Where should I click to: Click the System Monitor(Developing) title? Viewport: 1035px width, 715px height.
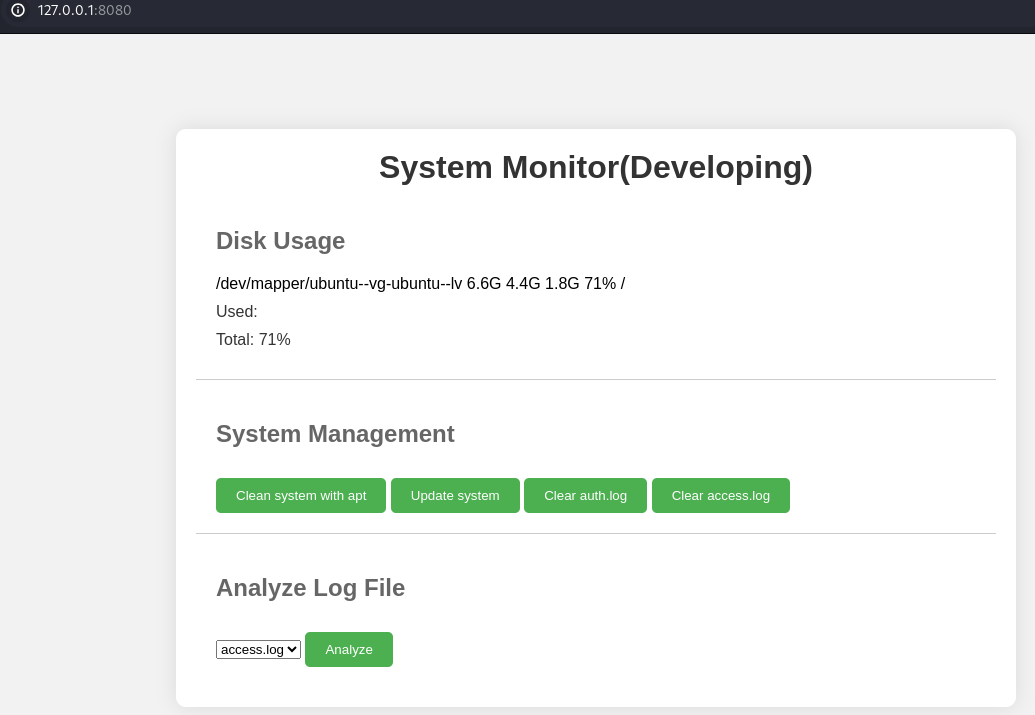[x=595, y=167]
